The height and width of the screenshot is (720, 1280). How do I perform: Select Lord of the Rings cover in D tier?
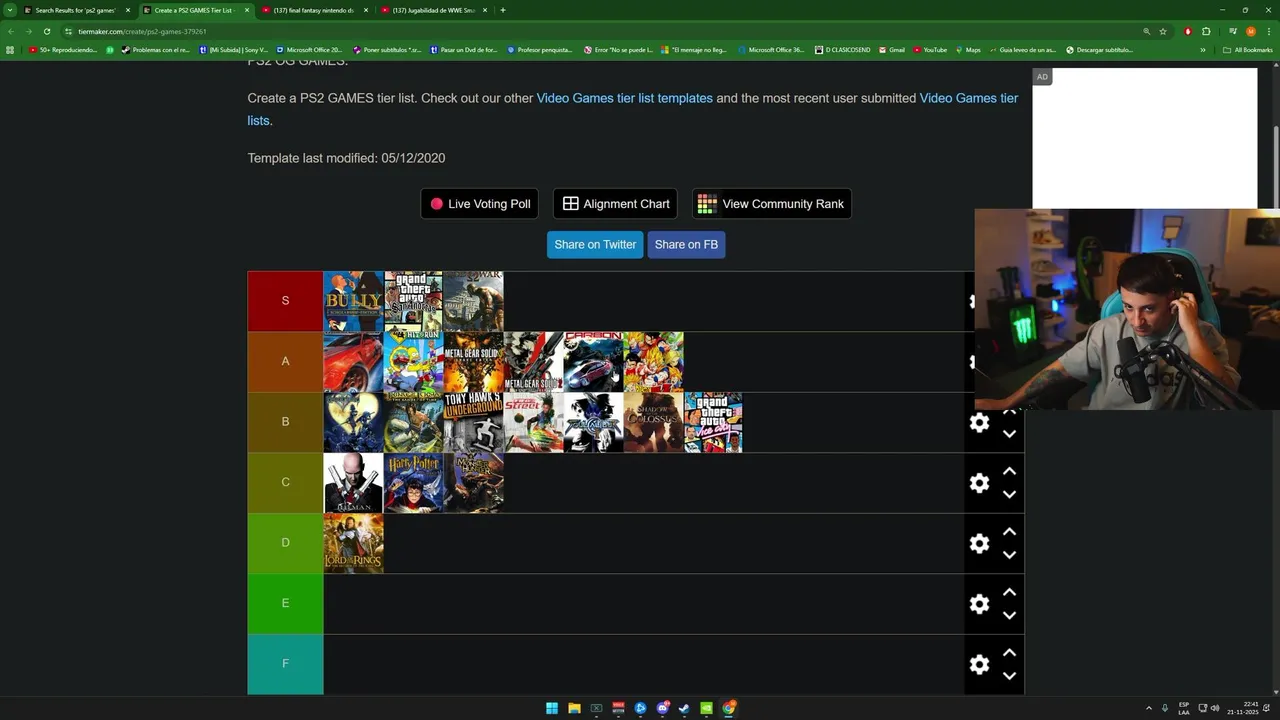click(x=353, y=543)
